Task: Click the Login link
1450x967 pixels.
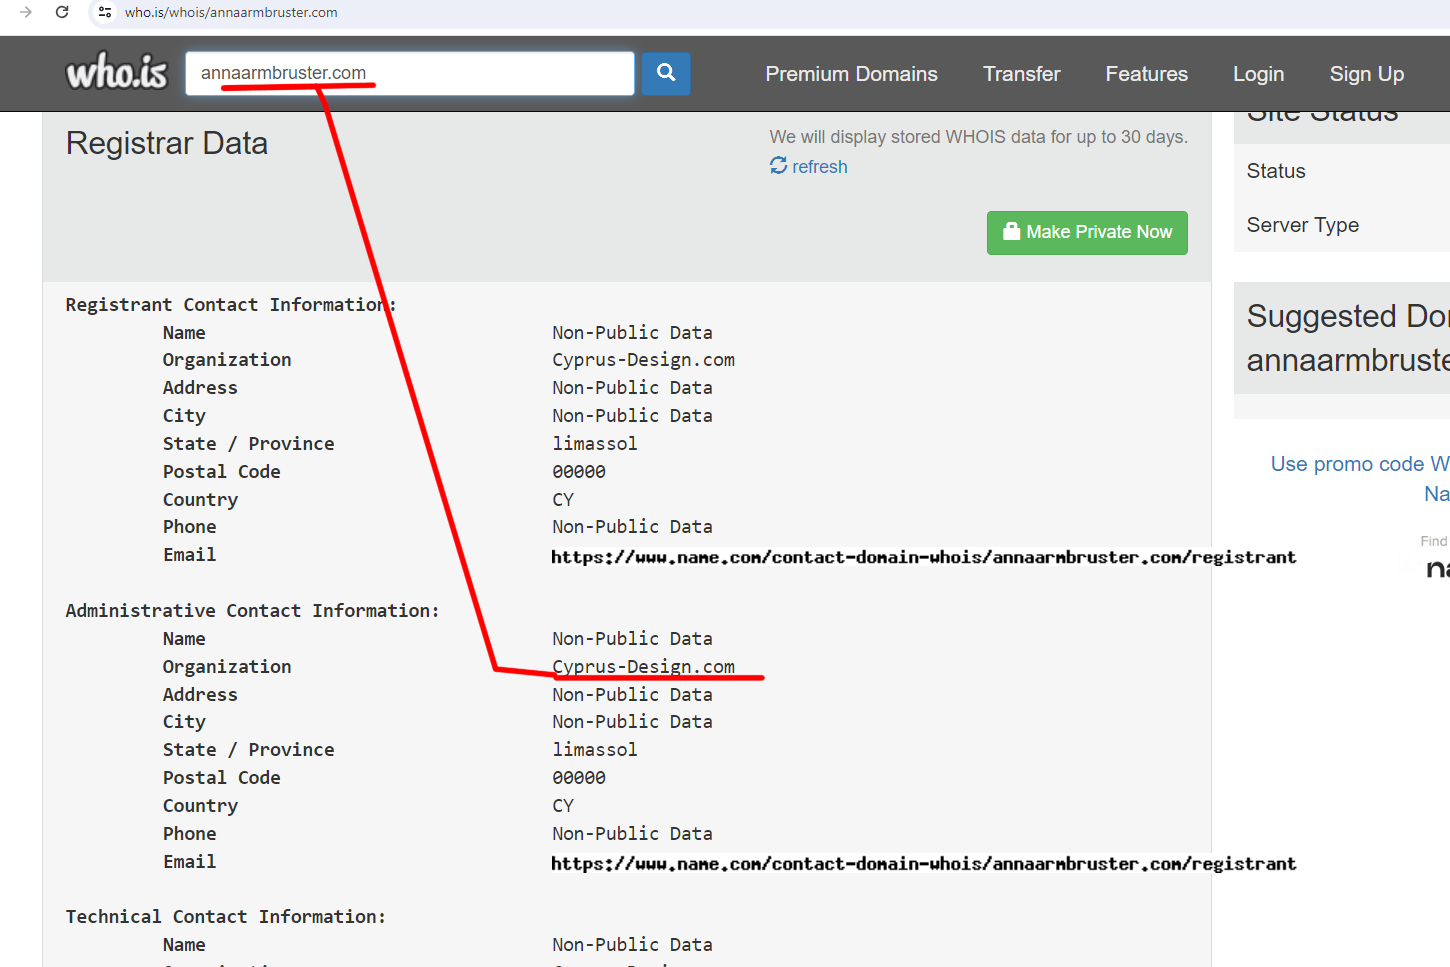Action: click(1258, 74)
